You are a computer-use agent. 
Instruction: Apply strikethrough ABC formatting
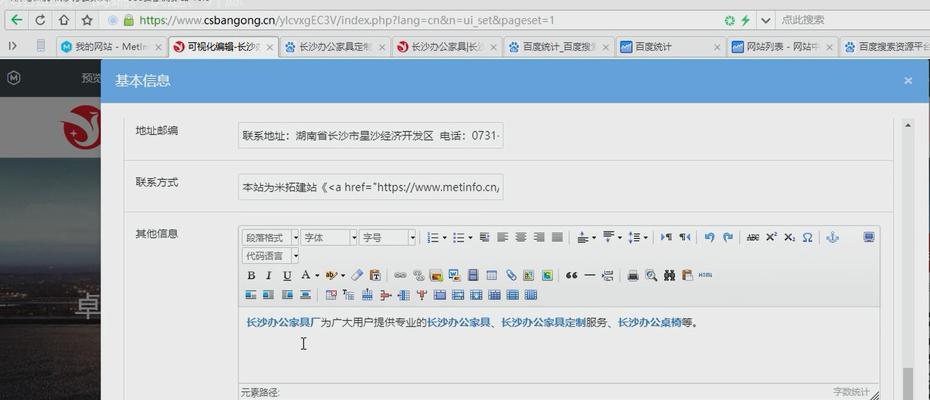coord(753,237)
